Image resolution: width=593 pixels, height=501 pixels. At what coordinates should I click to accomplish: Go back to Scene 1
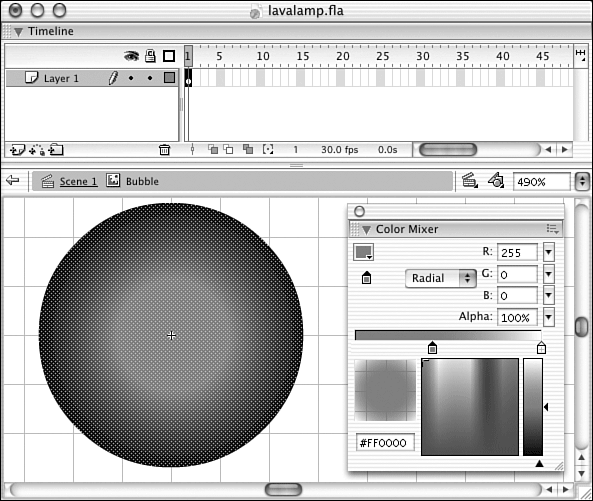[x=78, y=181]
